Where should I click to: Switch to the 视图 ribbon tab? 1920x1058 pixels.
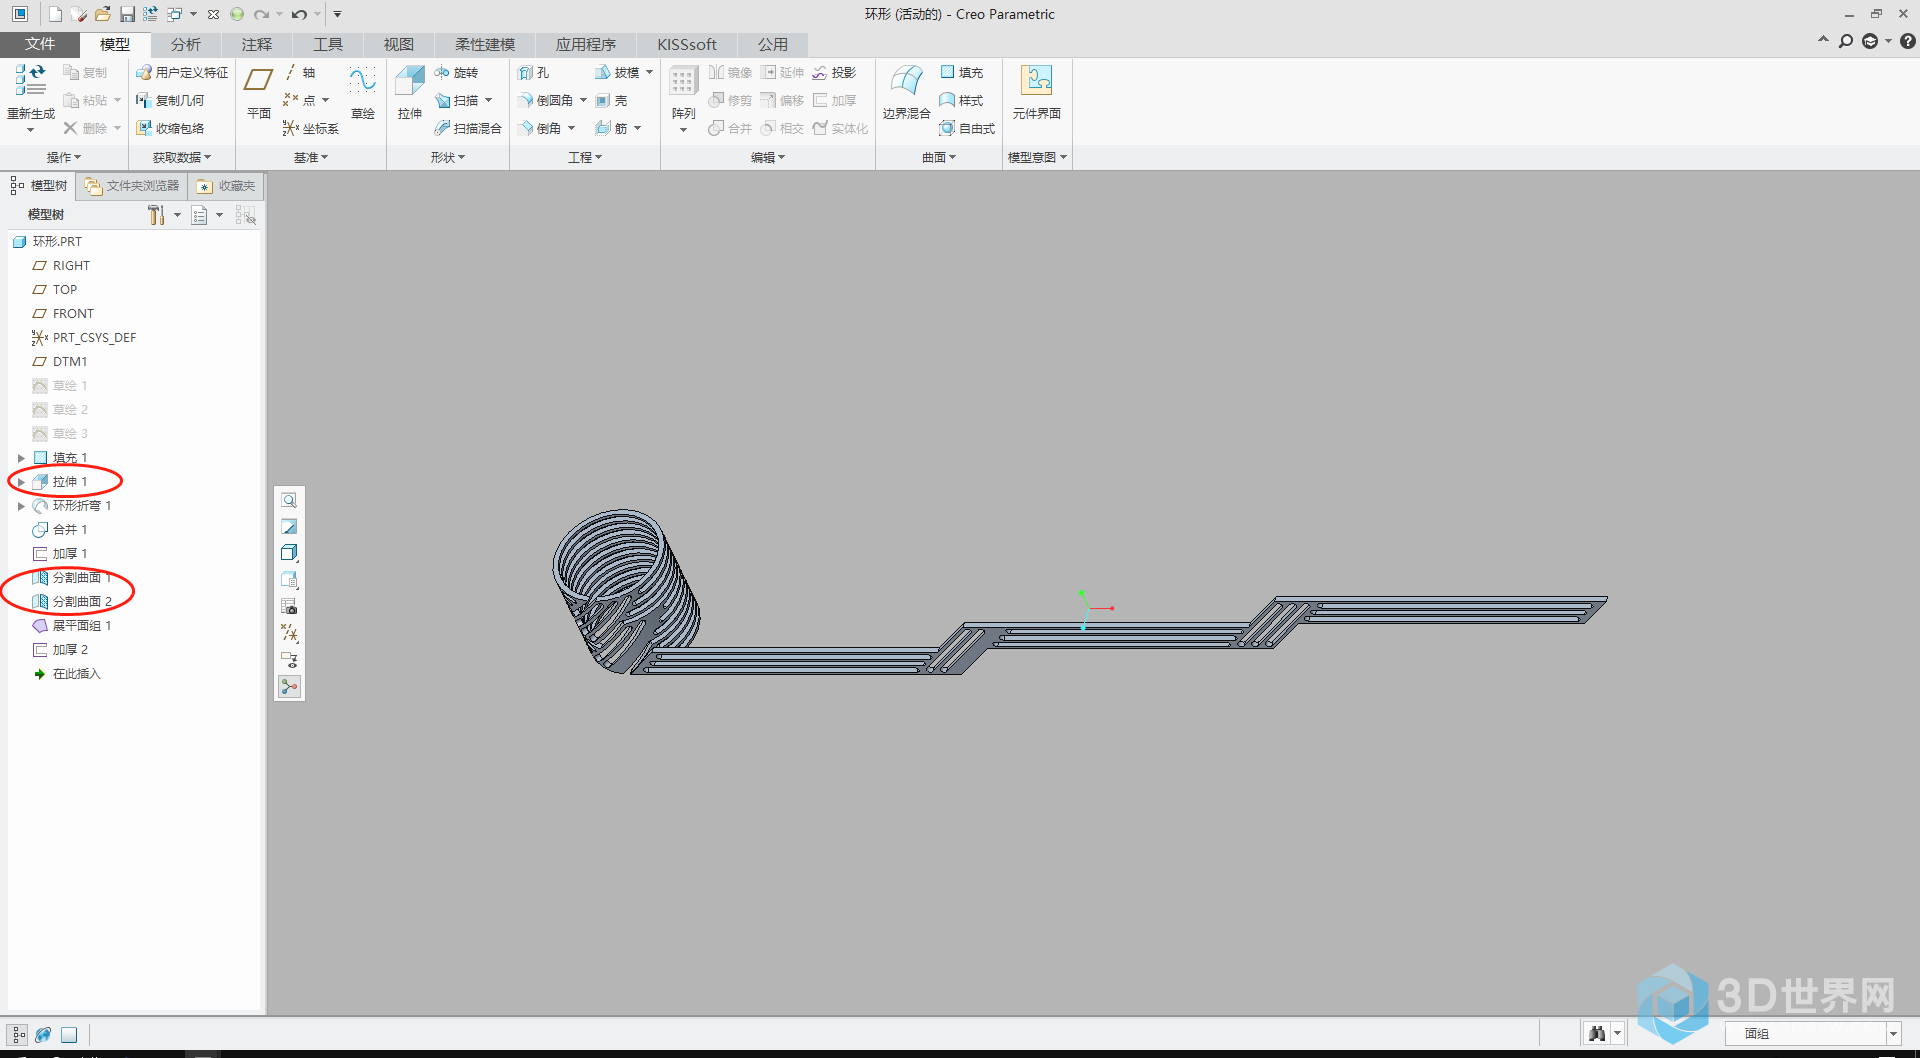398,44
